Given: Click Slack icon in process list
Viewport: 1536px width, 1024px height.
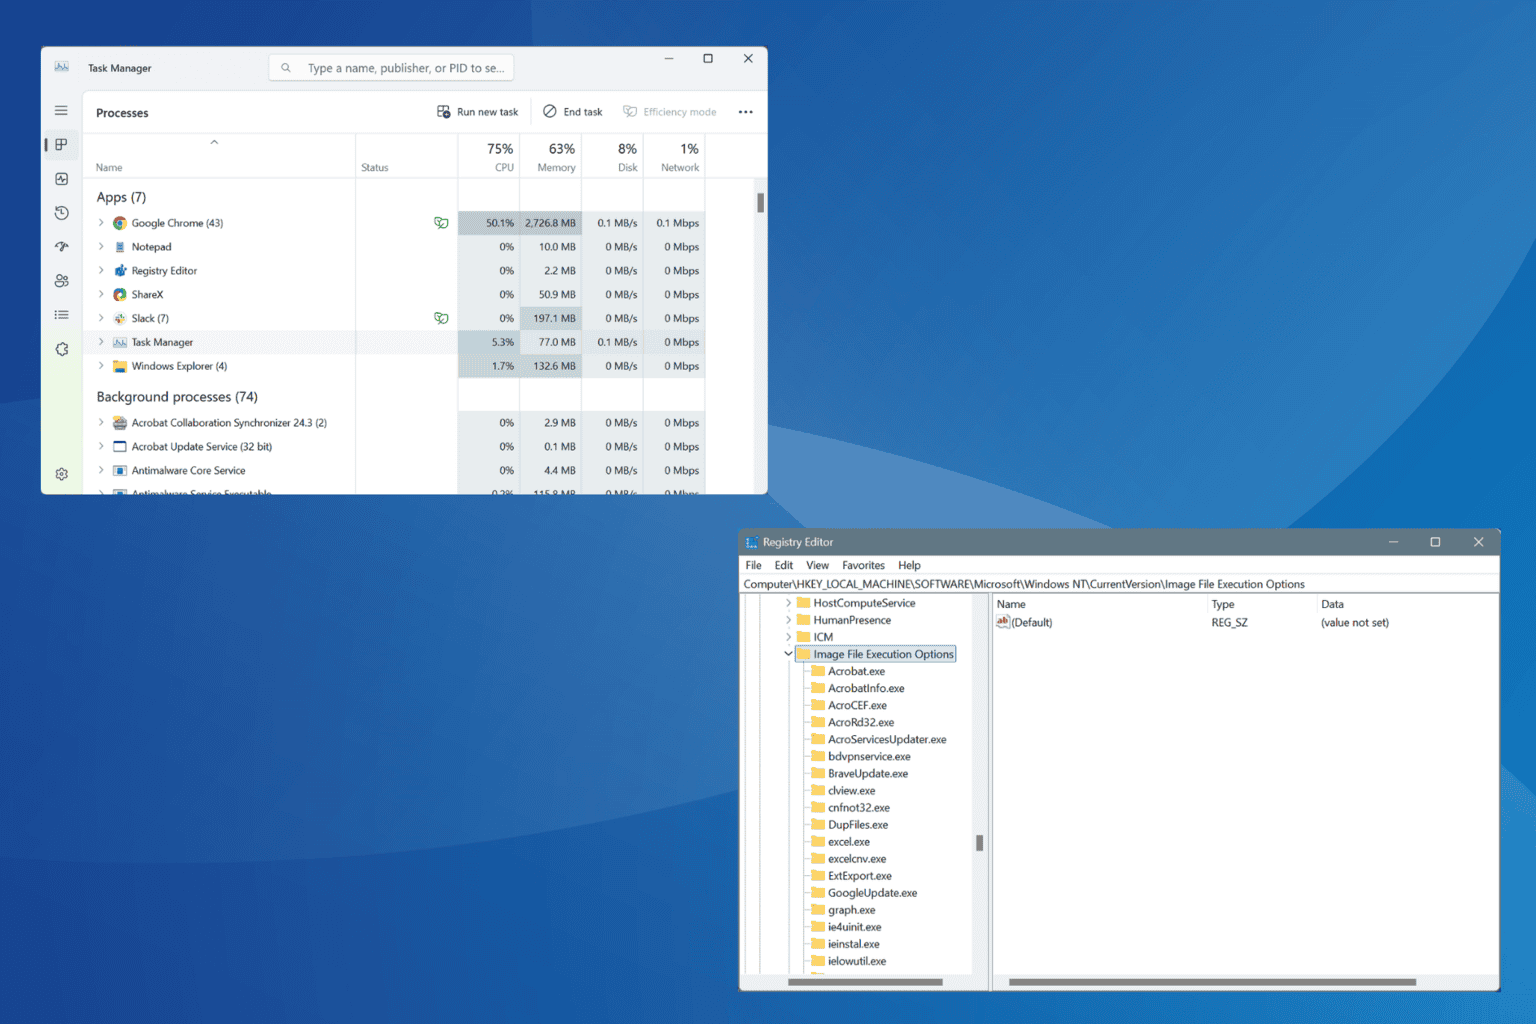Looking at the screenshot, I should (x=120, y=319).
